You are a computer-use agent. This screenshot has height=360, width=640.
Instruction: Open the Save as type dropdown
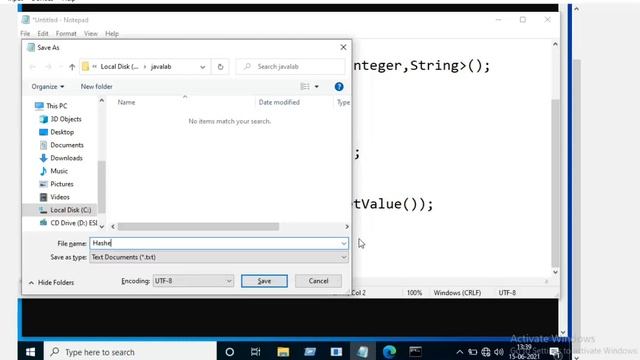(219, 257)
